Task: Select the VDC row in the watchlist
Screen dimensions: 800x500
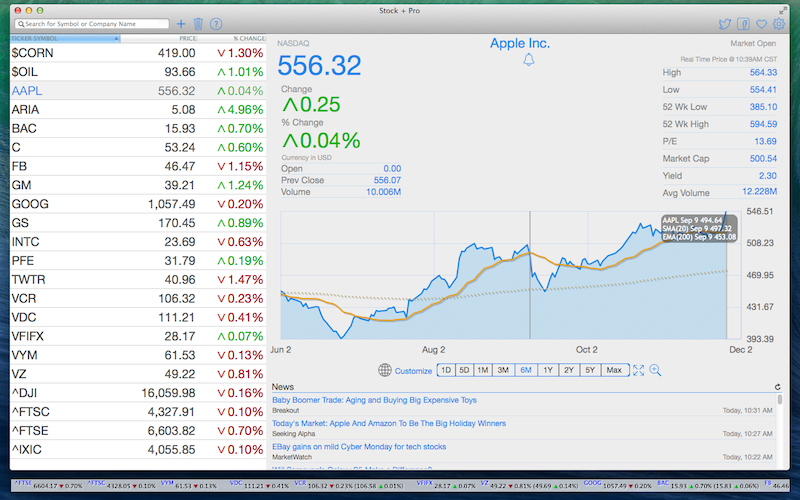Action: (138, 317)
